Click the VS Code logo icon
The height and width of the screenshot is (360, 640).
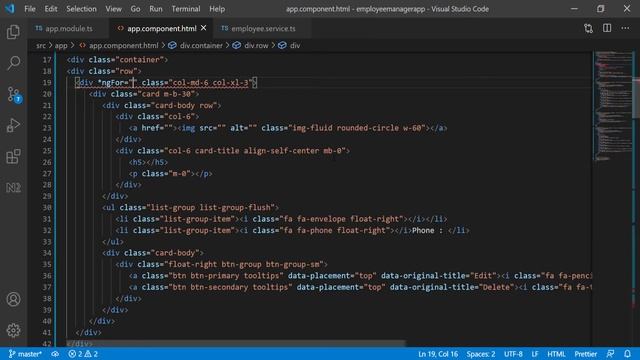point(10,9)
